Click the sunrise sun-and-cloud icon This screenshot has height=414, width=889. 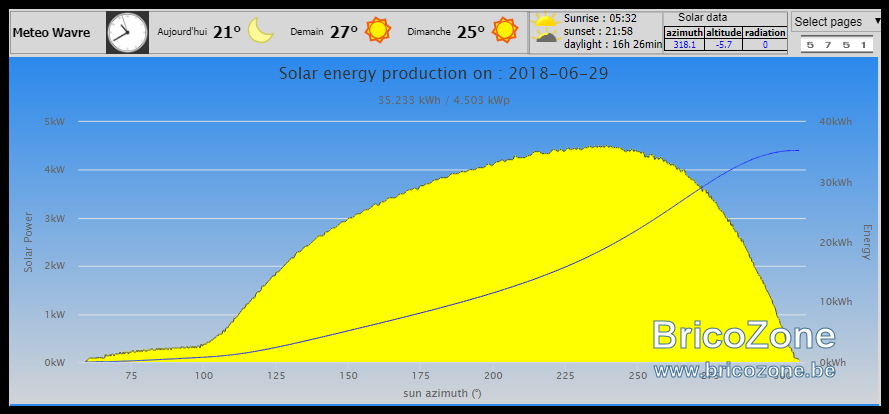pos(545,21)
